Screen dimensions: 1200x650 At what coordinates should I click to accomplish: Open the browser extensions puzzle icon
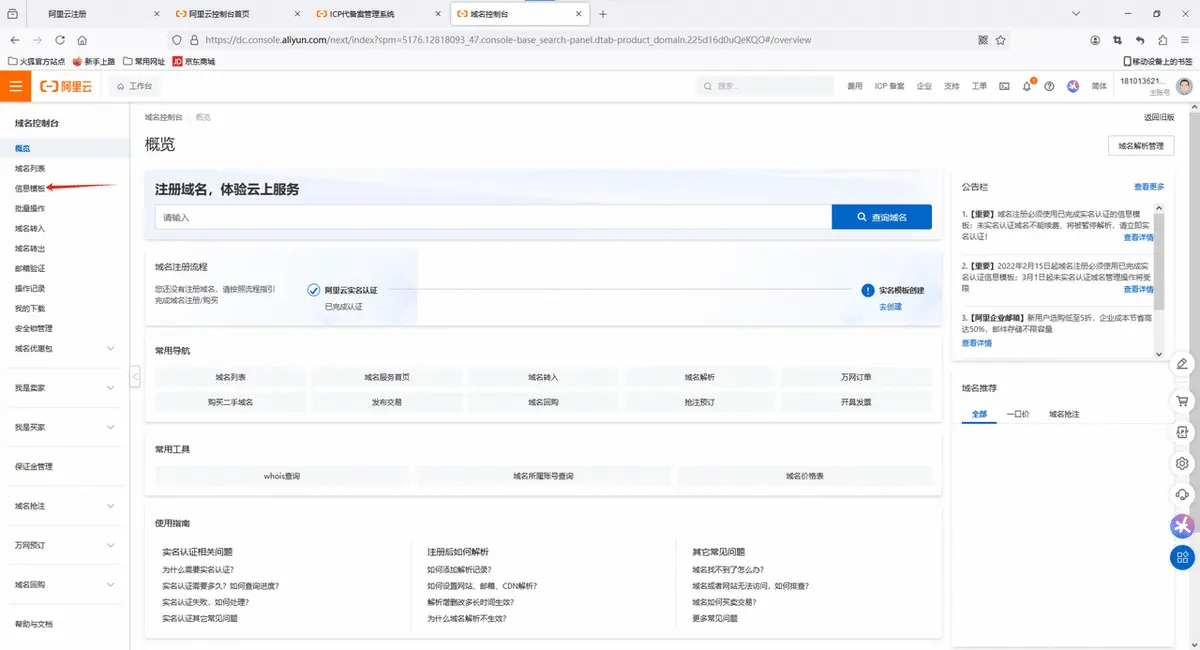(1162, 40)
